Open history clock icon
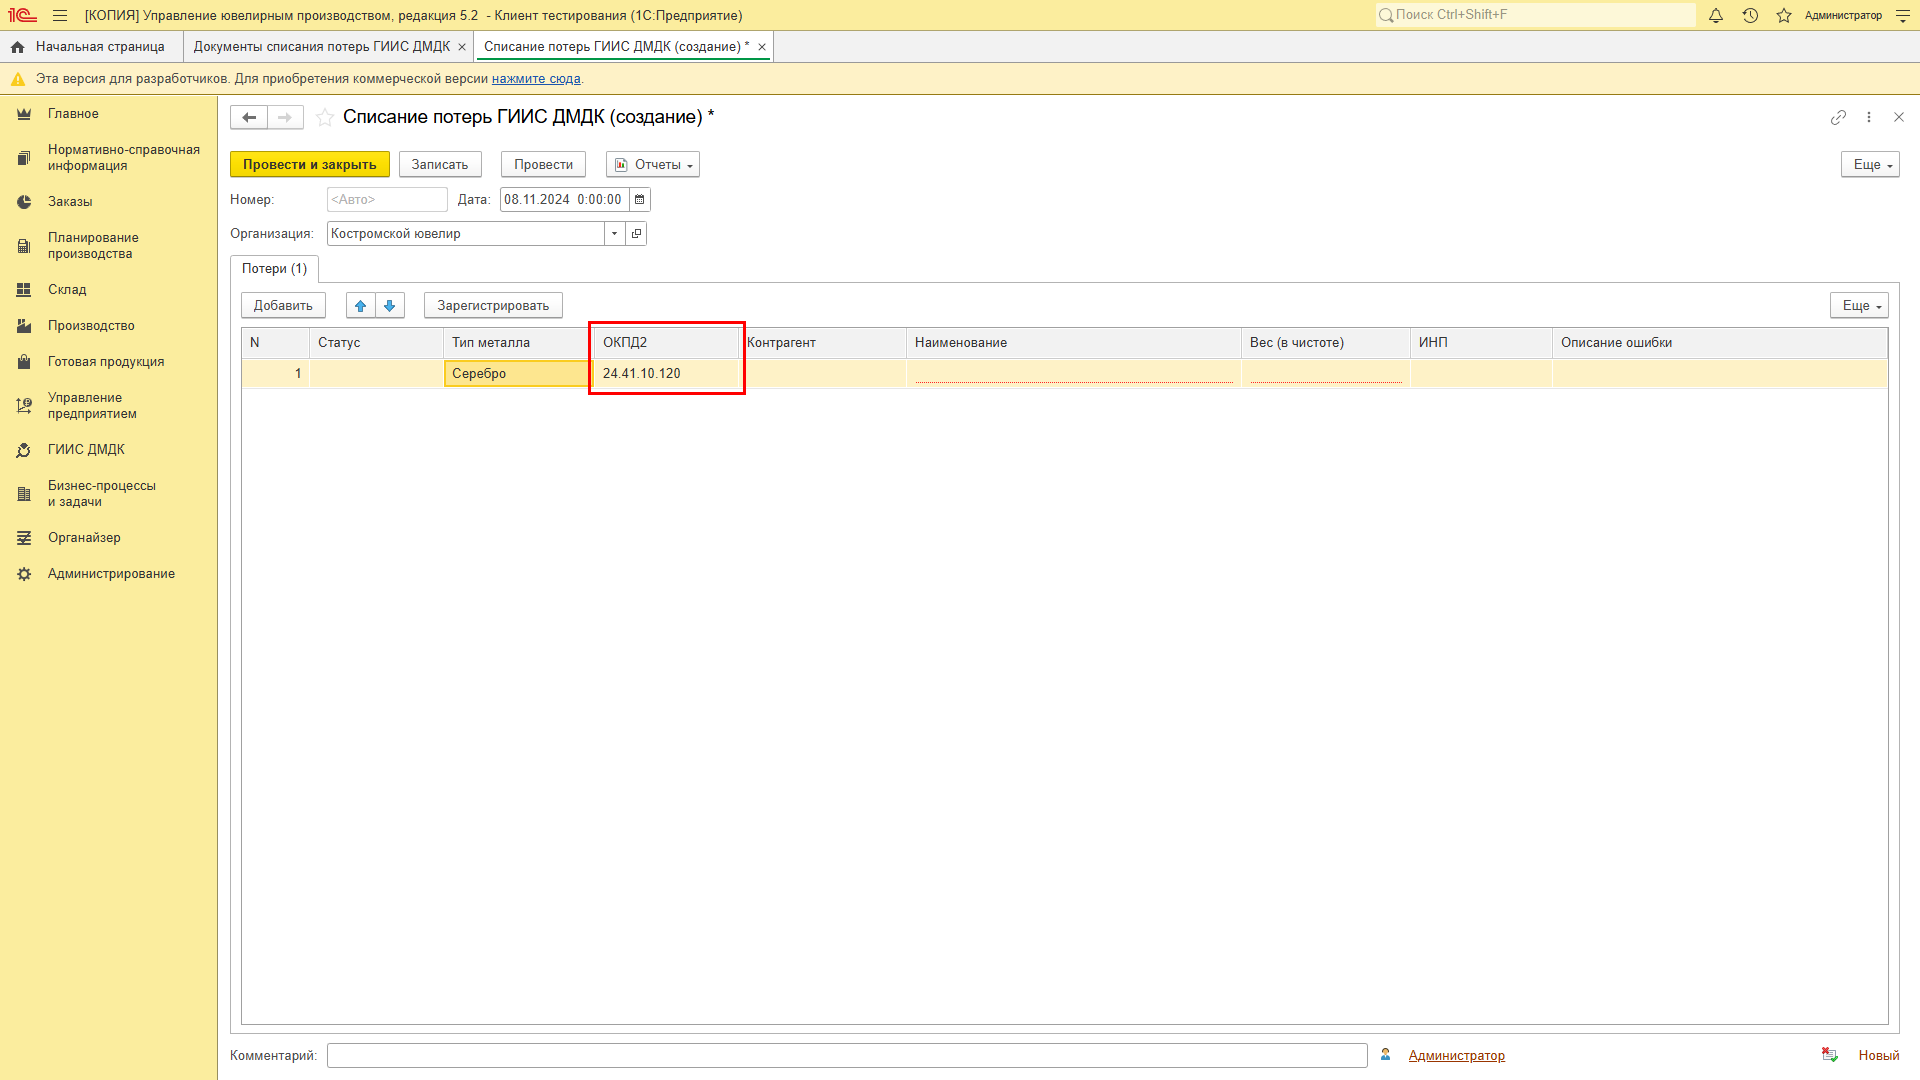1920x1080 pixels. (x=1750, y=16)
